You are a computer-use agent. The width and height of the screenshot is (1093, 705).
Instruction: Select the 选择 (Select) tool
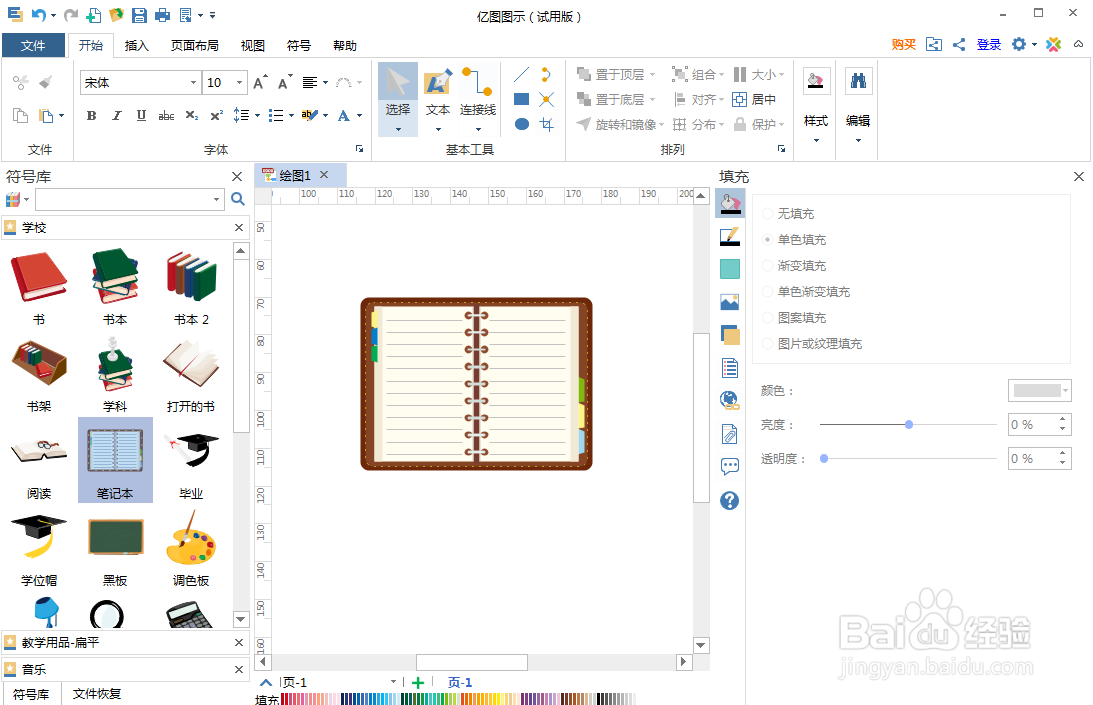(397, 87)
